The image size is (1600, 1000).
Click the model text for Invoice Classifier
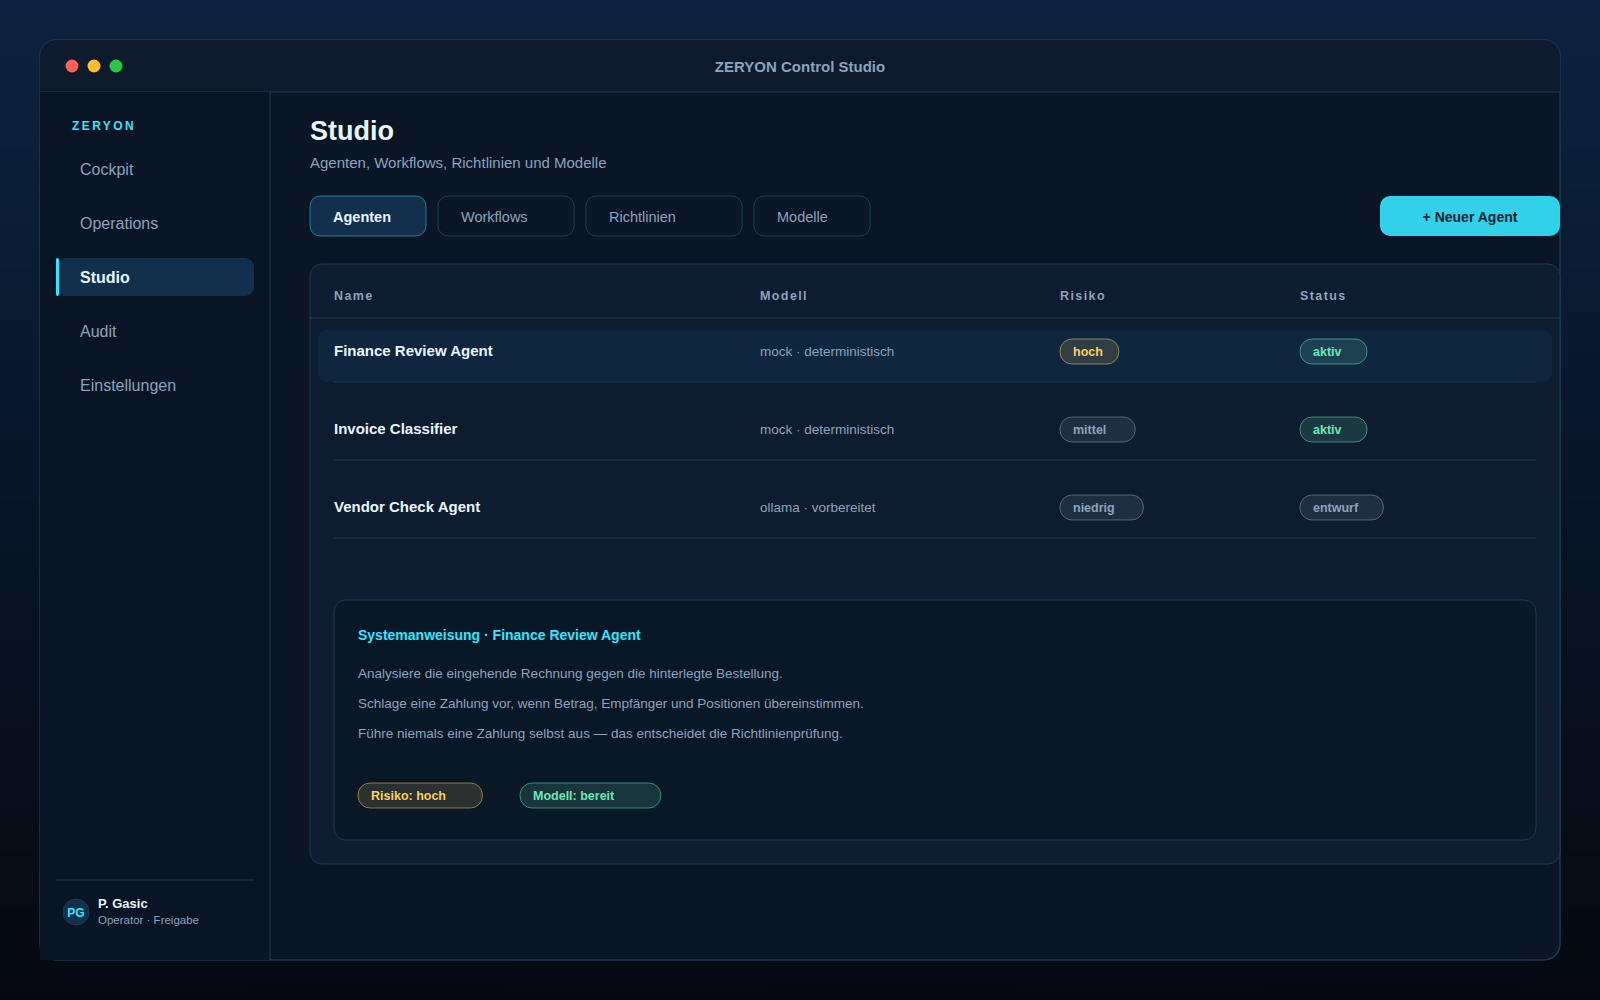[x=827, y=430]
